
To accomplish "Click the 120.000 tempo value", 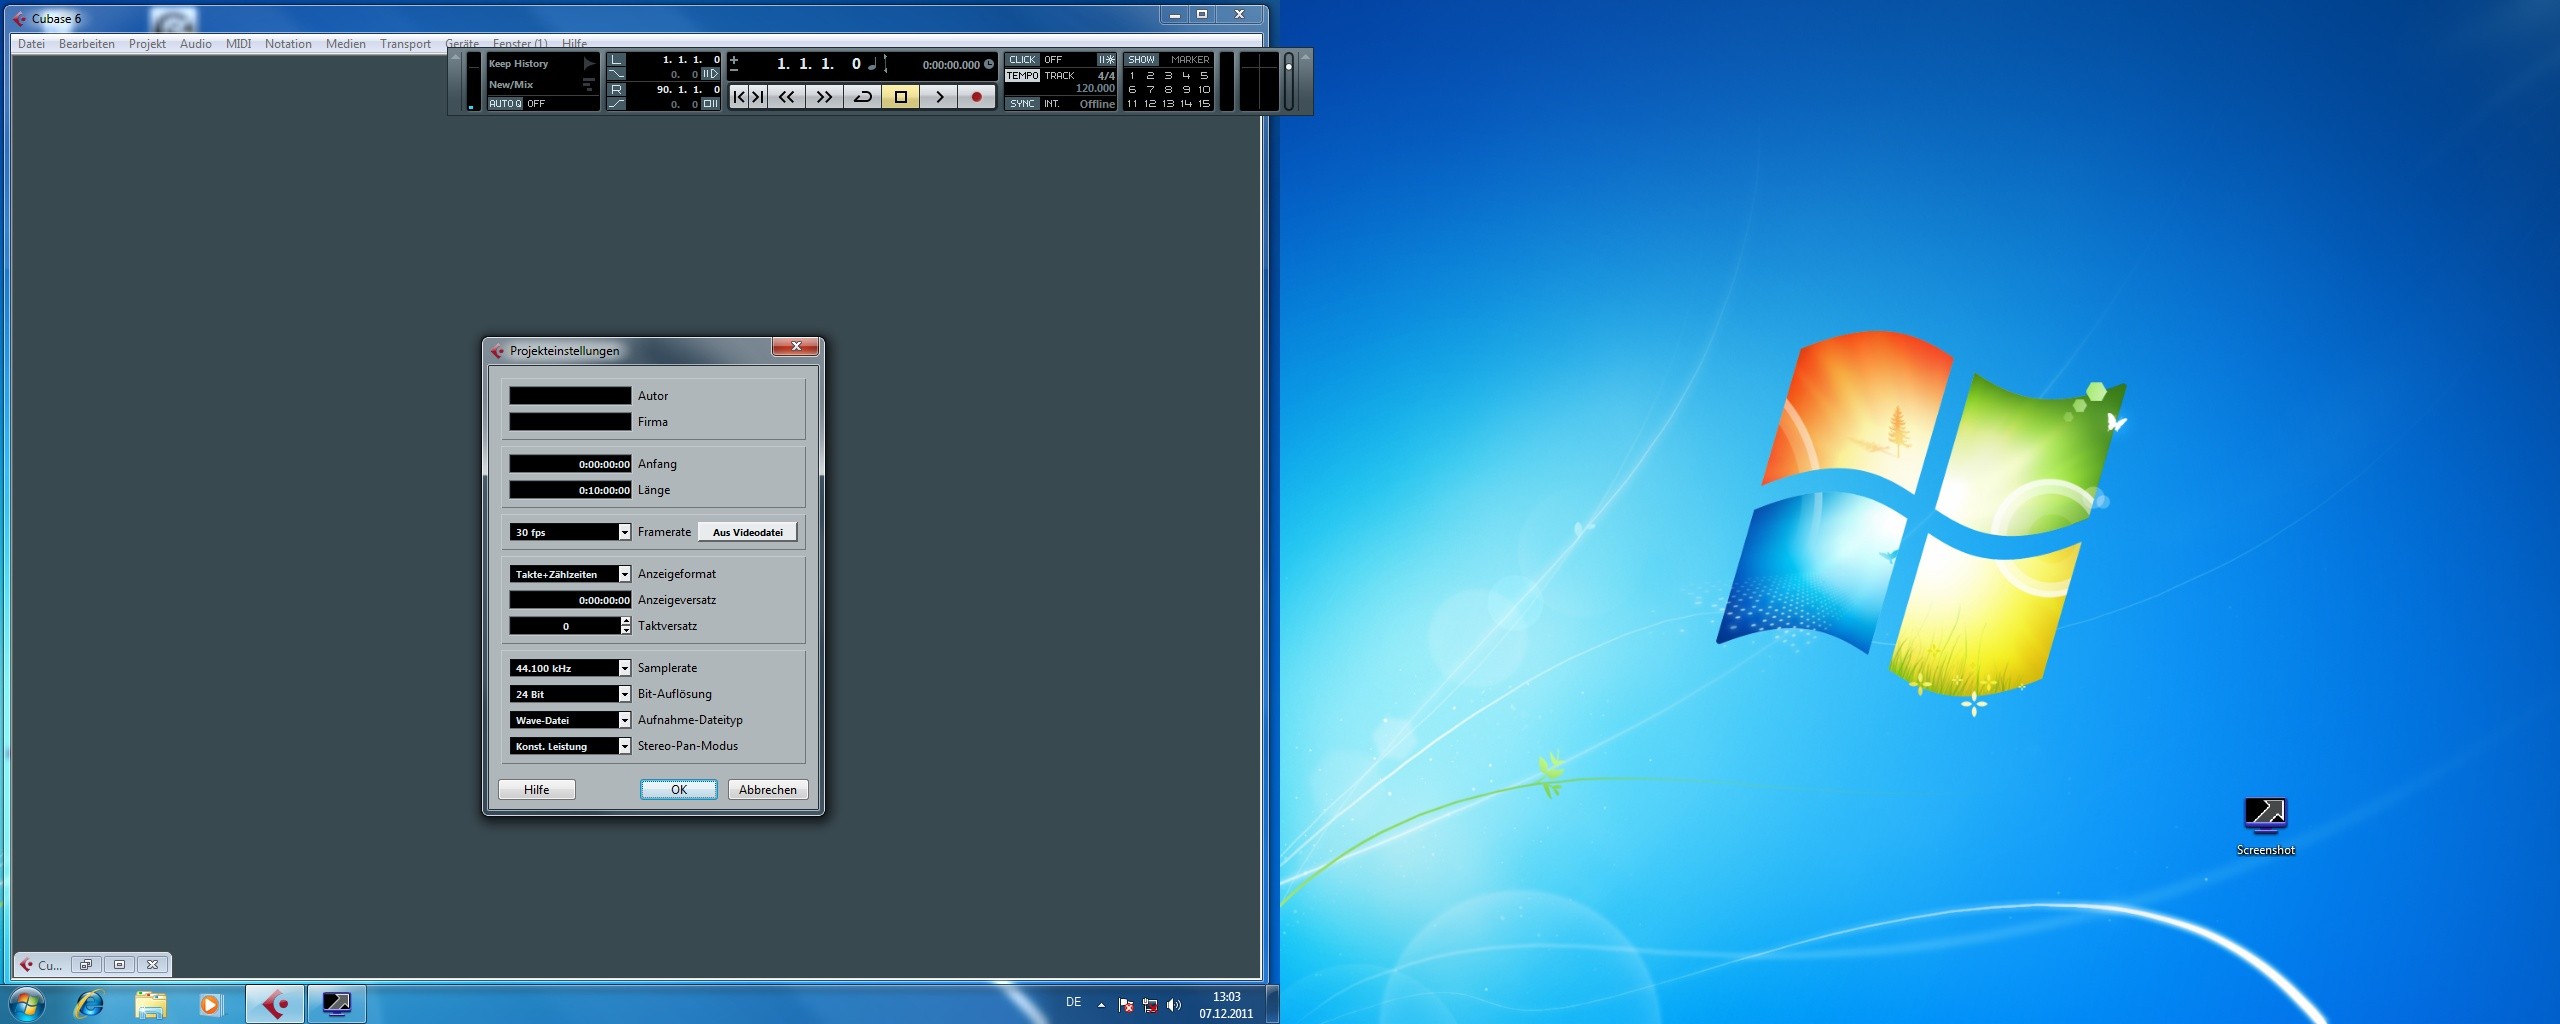I will pyautogui.click(x=1095, y=89).
